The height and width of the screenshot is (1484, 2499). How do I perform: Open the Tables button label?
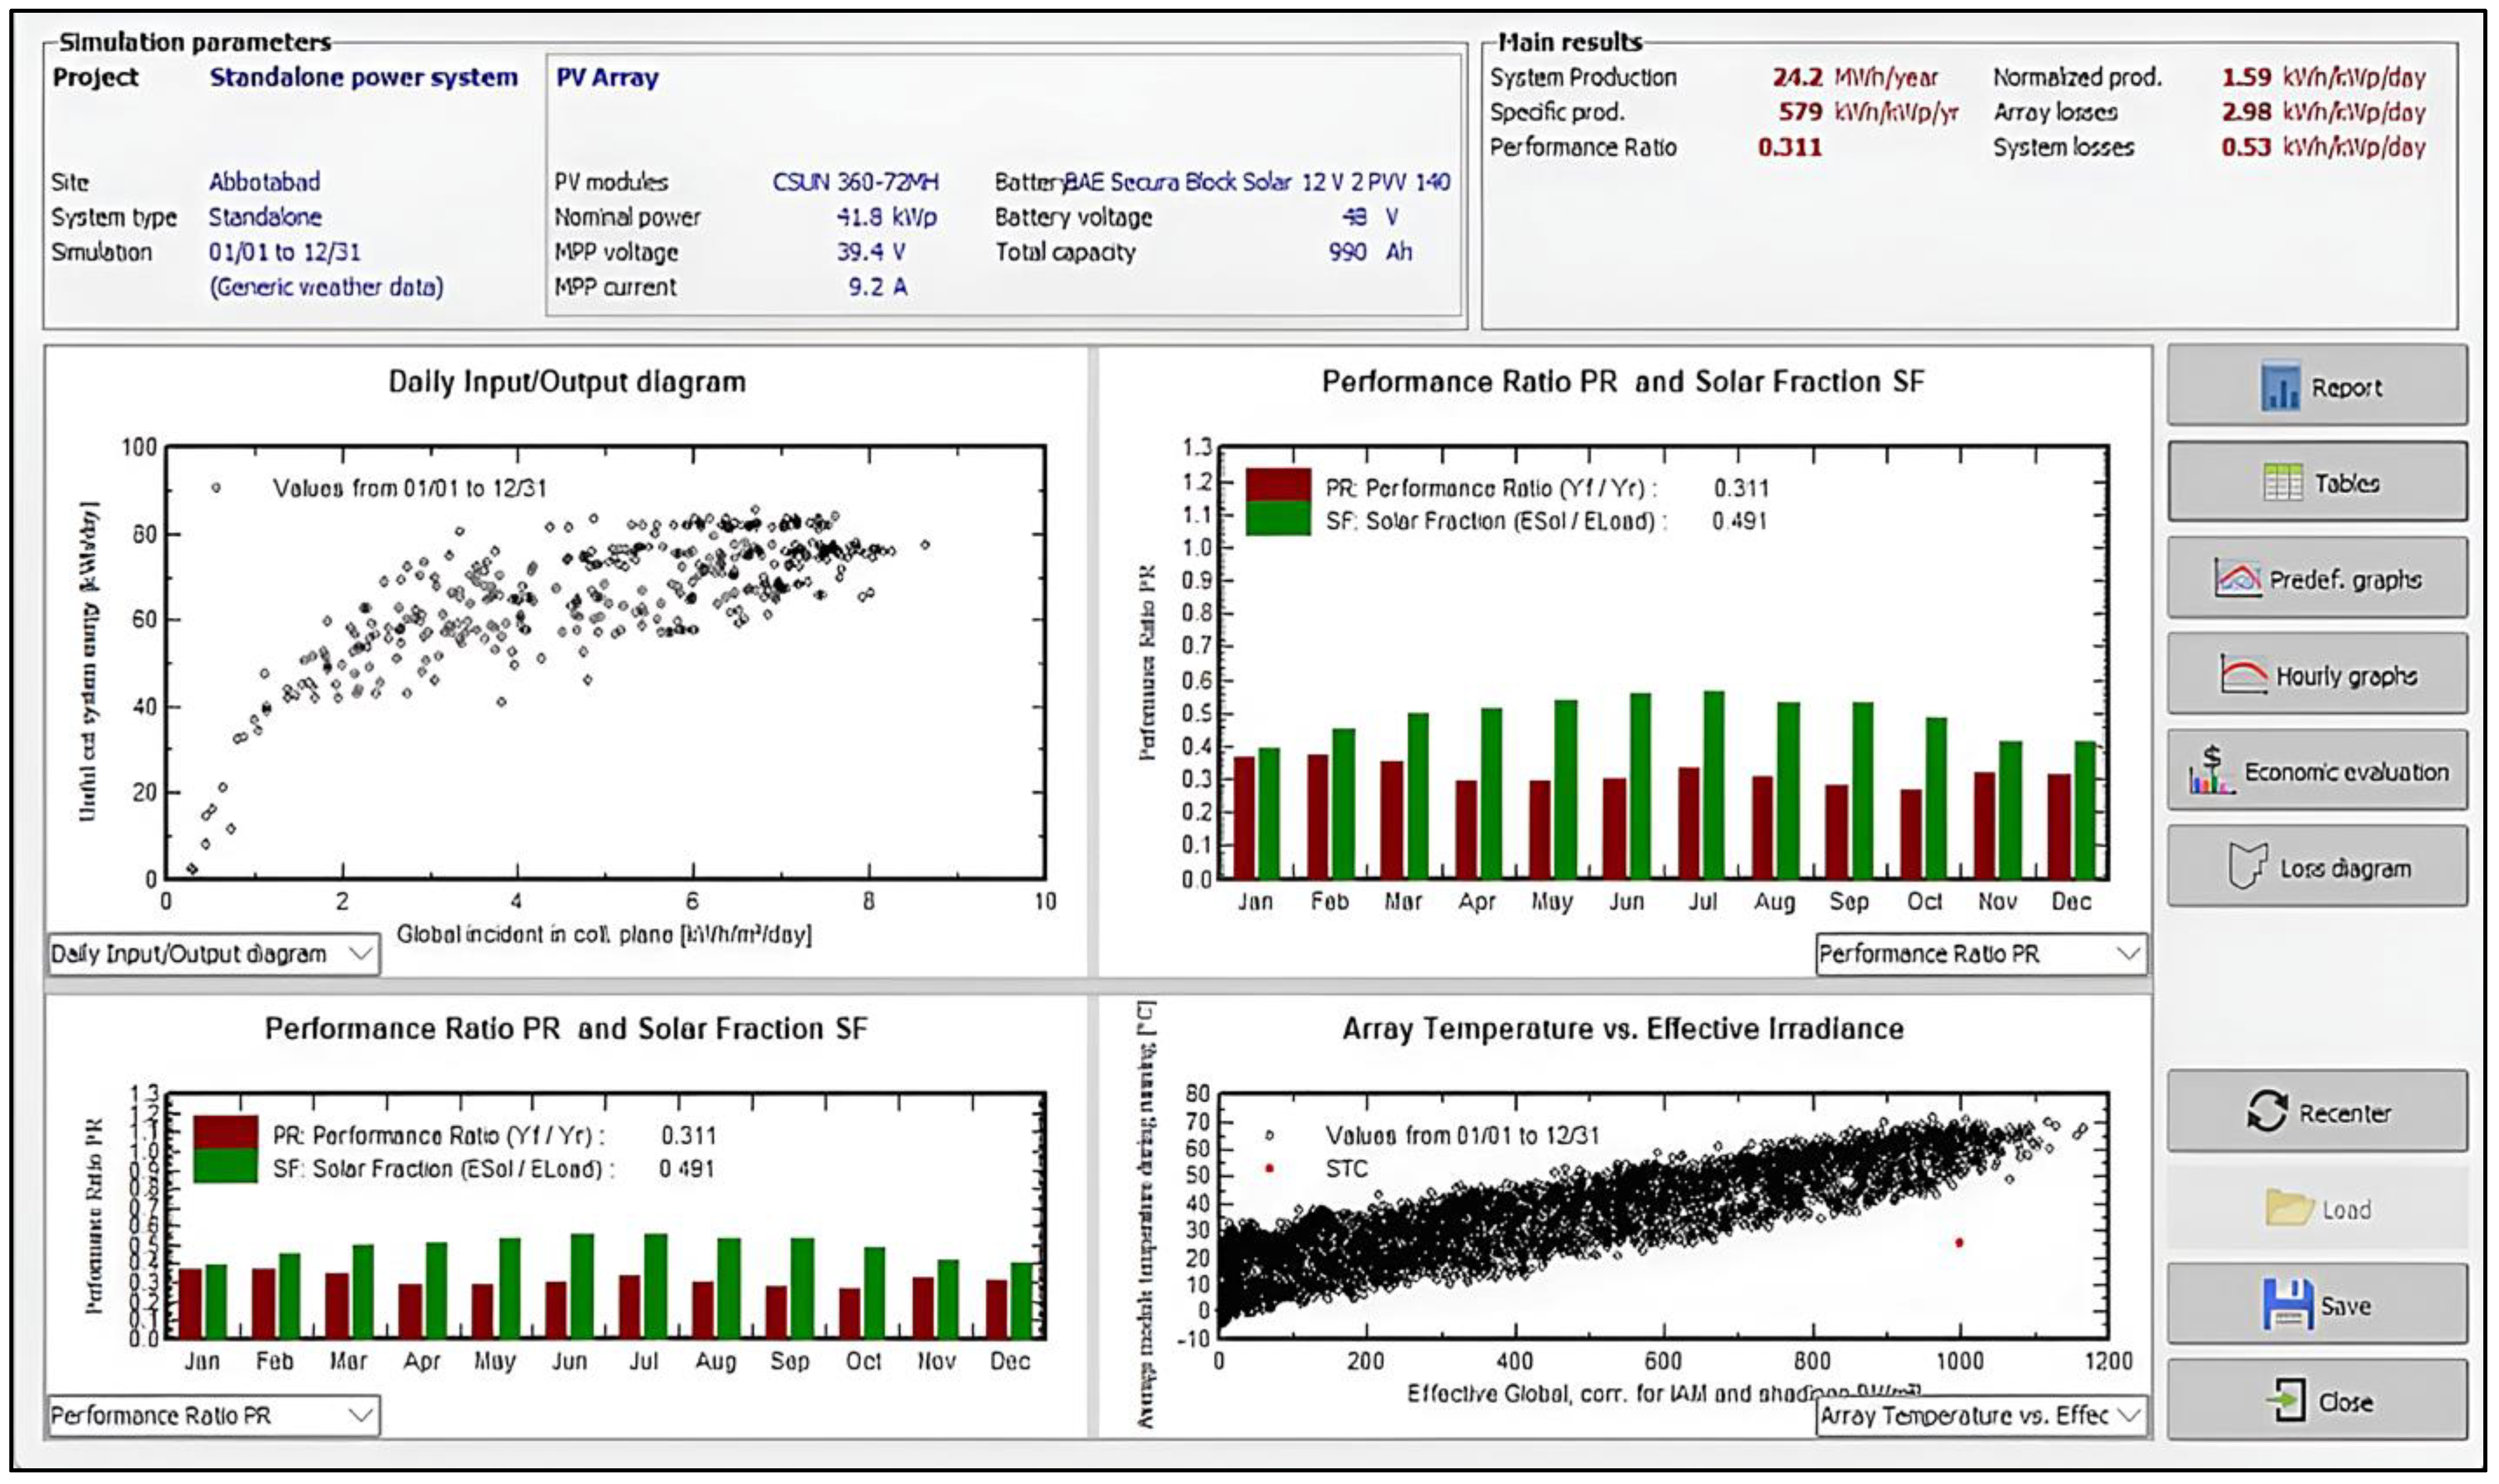[2347, 484]
